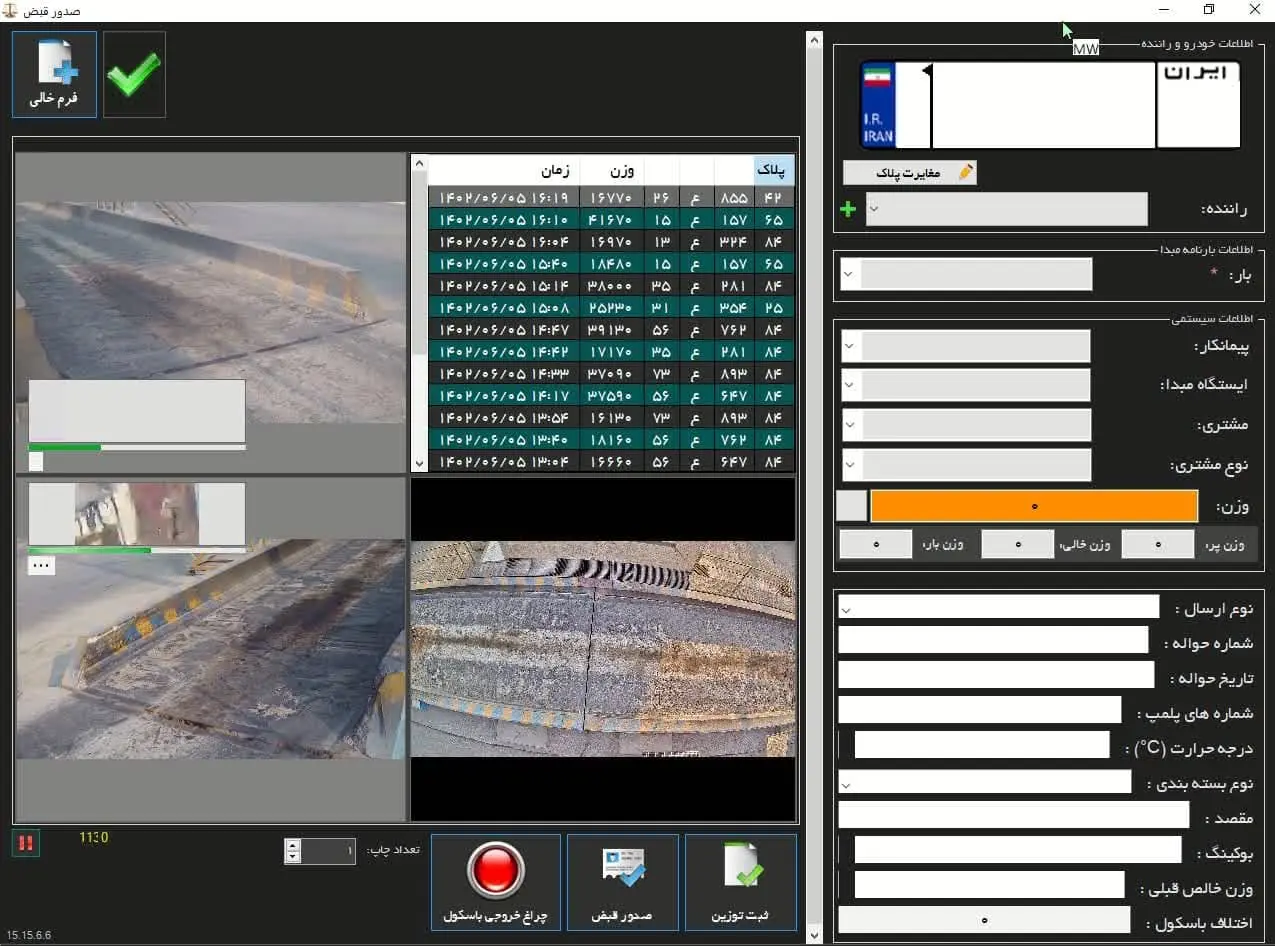The height and width of the screenshot is (946, 1275).
Task: Click the three-dots button on camera view
Action: coord(41,565)
